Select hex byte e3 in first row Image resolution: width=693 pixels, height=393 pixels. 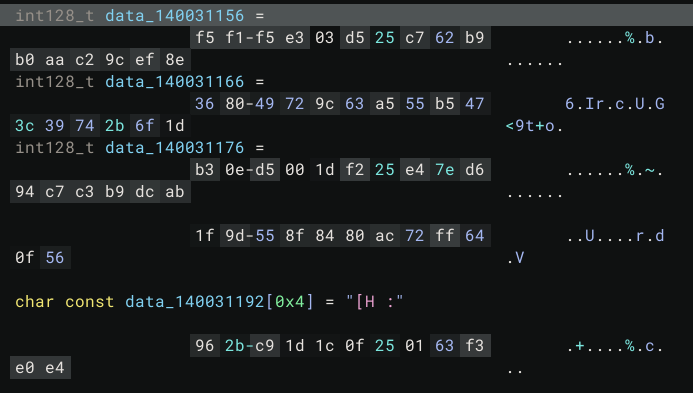click(x=294, y=38)
